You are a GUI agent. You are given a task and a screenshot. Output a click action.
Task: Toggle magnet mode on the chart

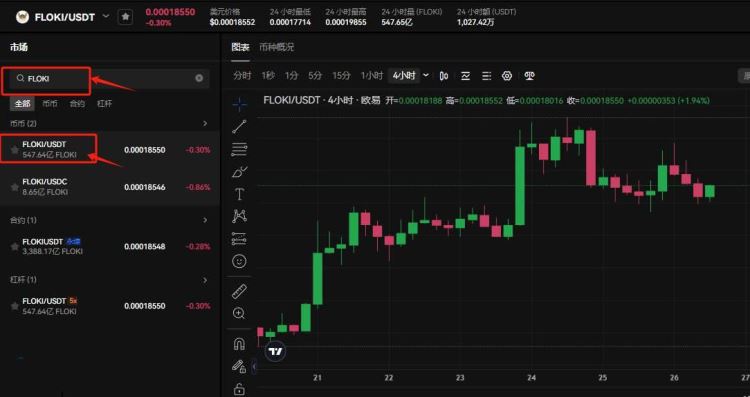click(x=239, y=344)
